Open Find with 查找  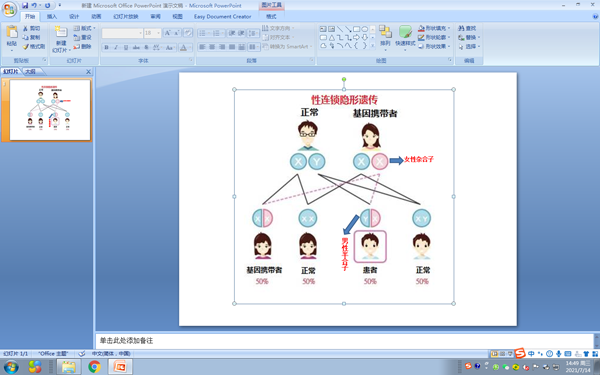[467, 28]
